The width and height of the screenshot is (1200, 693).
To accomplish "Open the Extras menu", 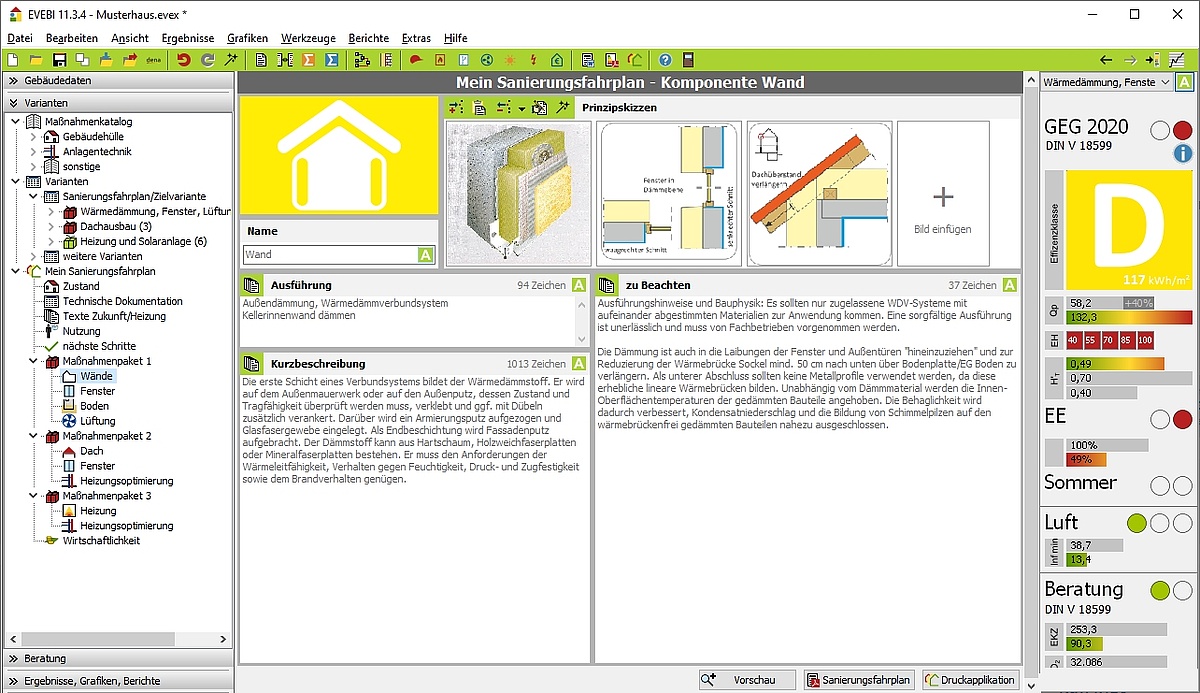I will coord(416,38).
